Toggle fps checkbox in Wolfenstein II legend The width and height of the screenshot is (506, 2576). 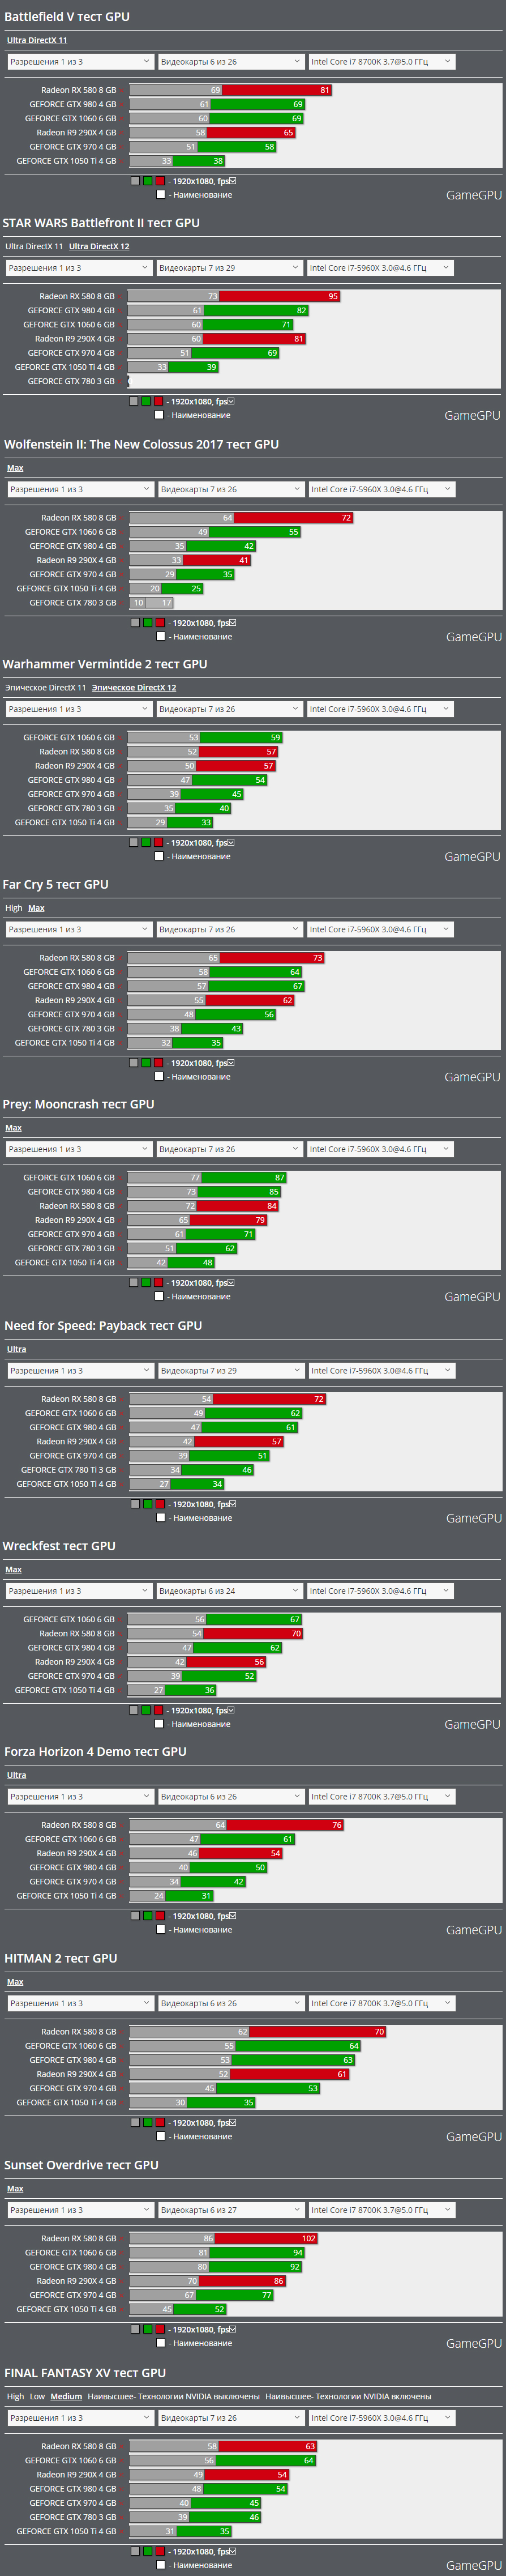(232, 623)
